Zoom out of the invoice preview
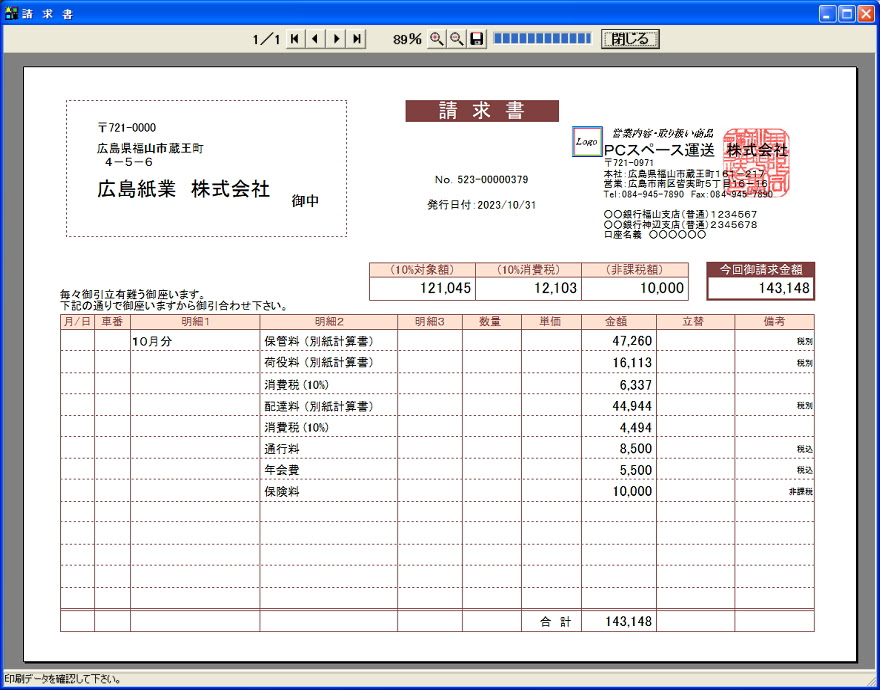 (457, 39)
